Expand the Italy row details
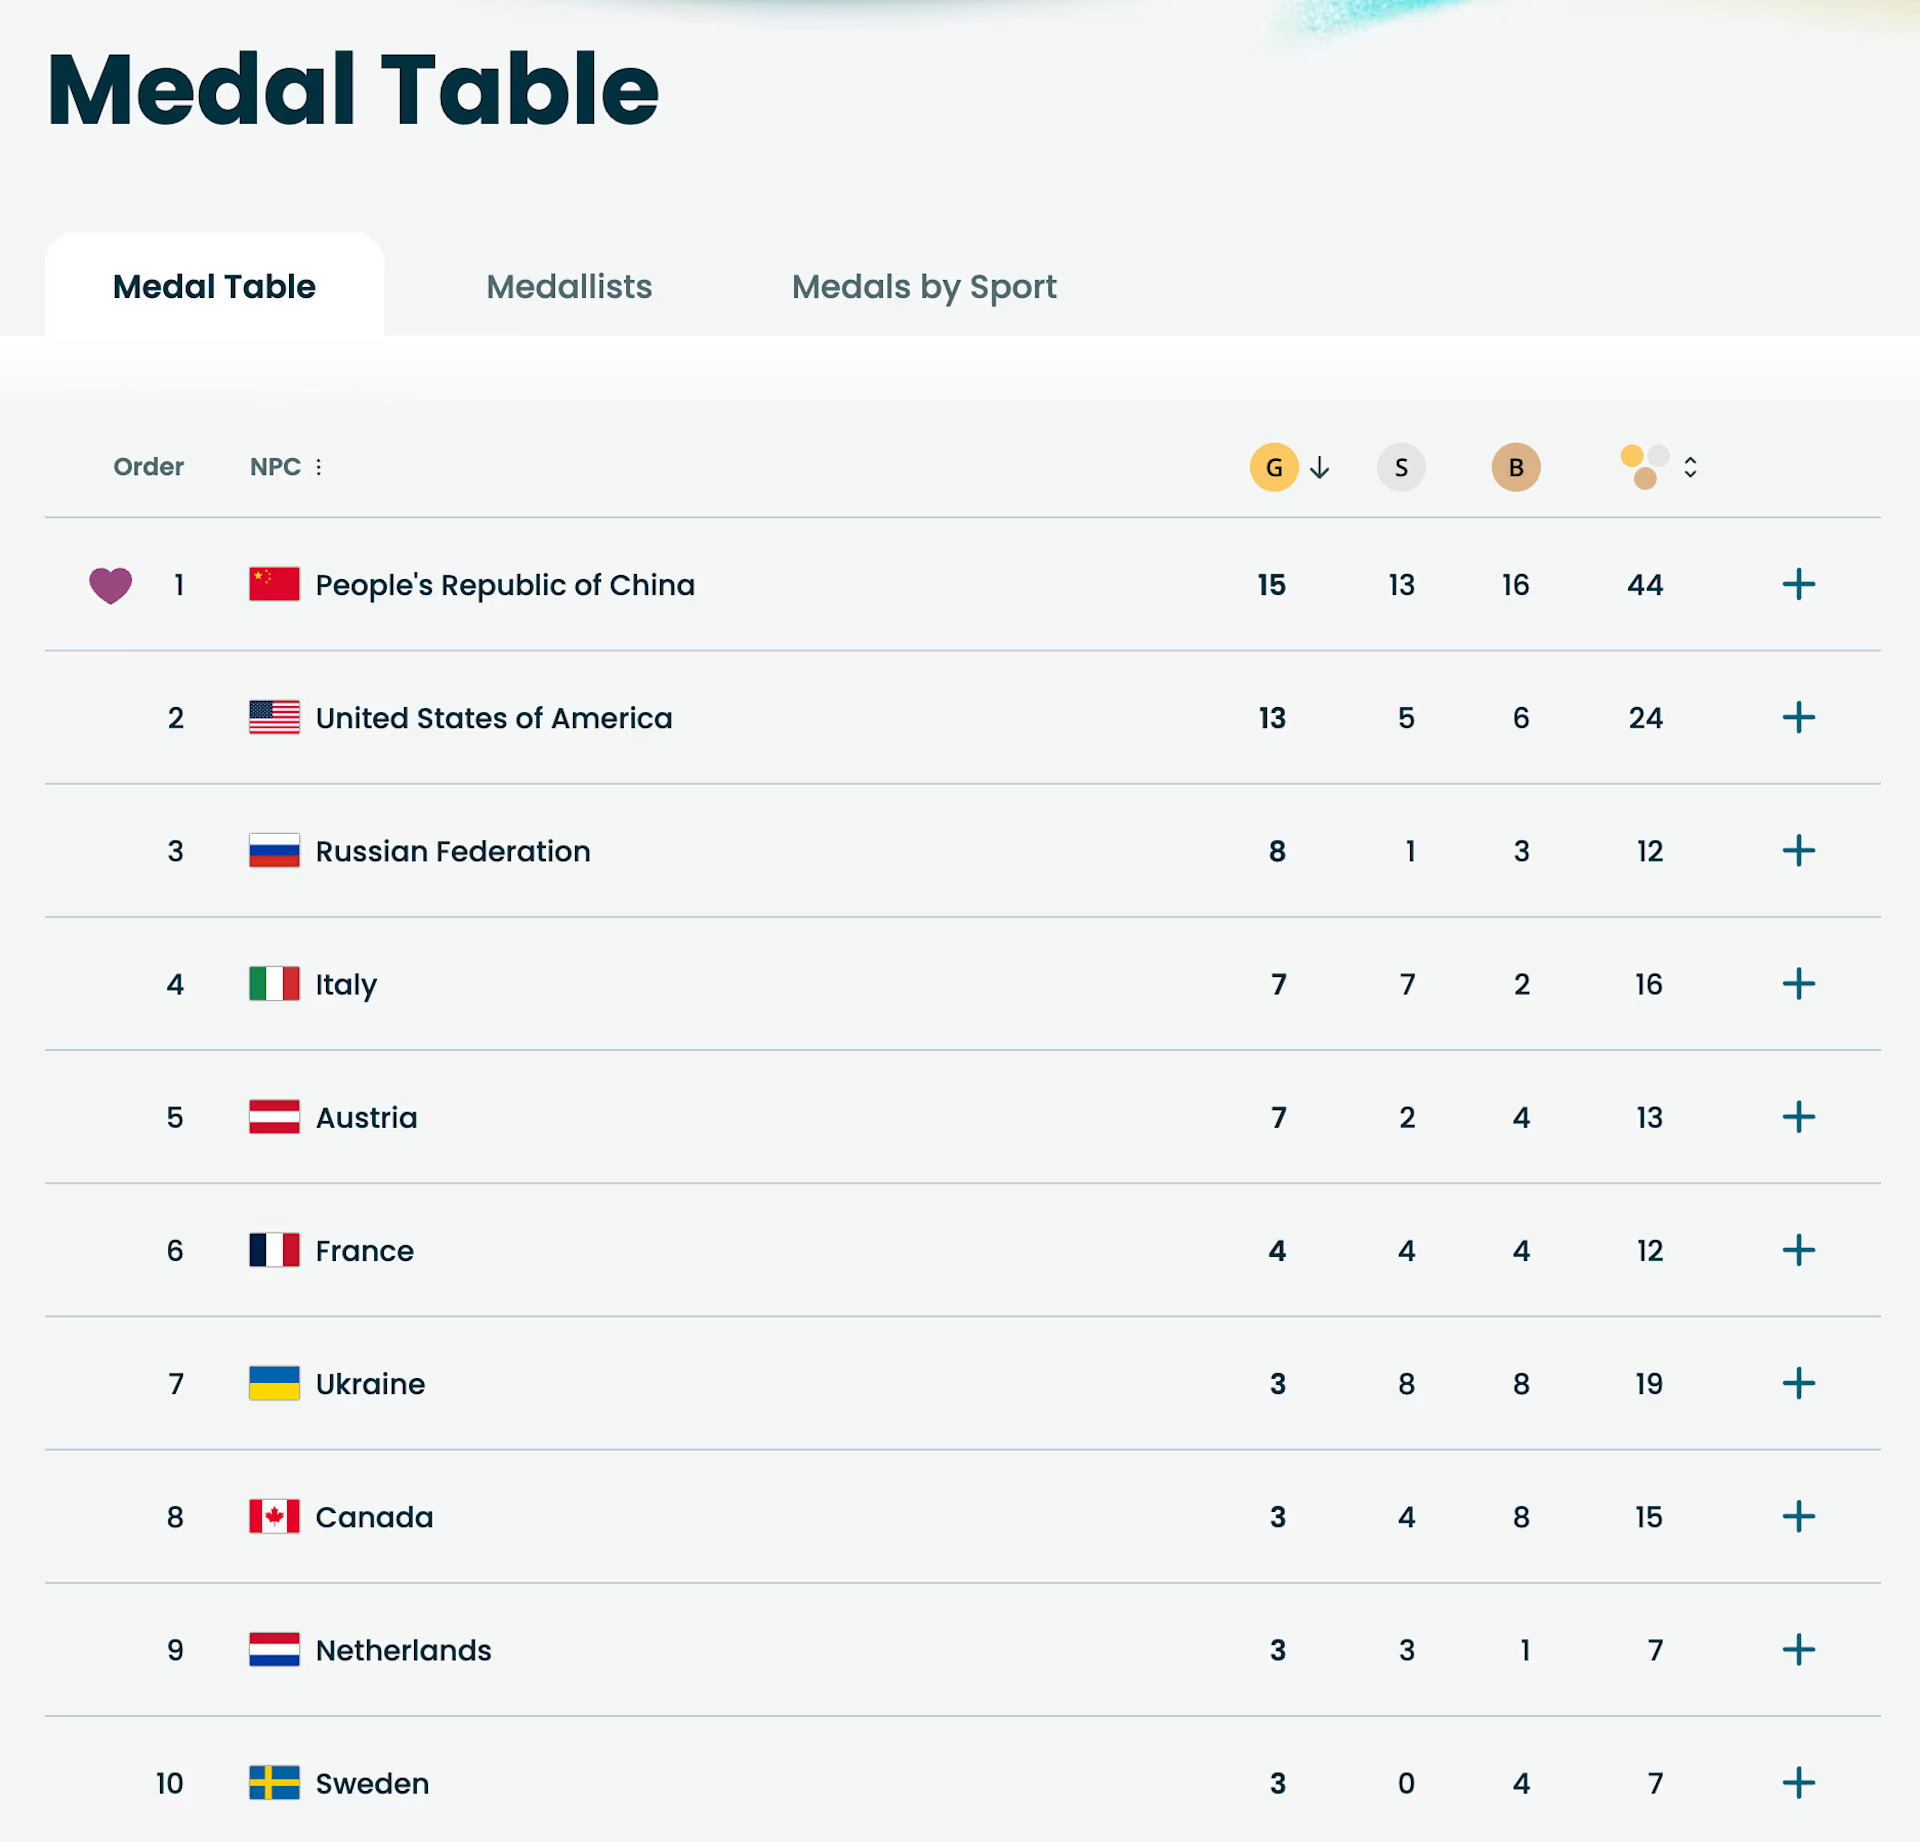Viewport: 1920px width, 1842px height. [x=1798, y=984]
